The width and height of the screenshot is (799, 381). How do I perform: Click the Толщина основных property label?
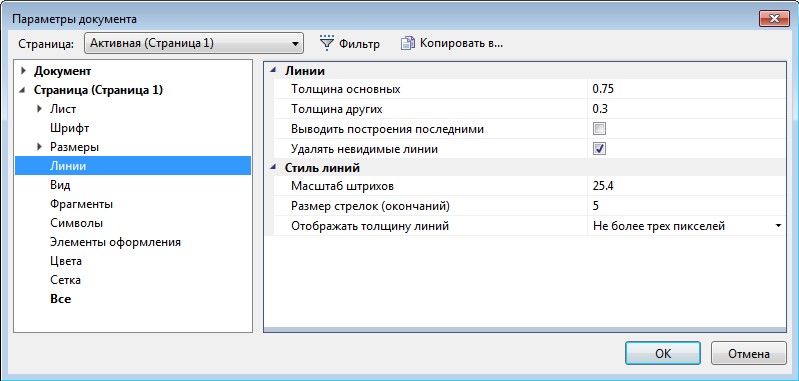point(345,89)
